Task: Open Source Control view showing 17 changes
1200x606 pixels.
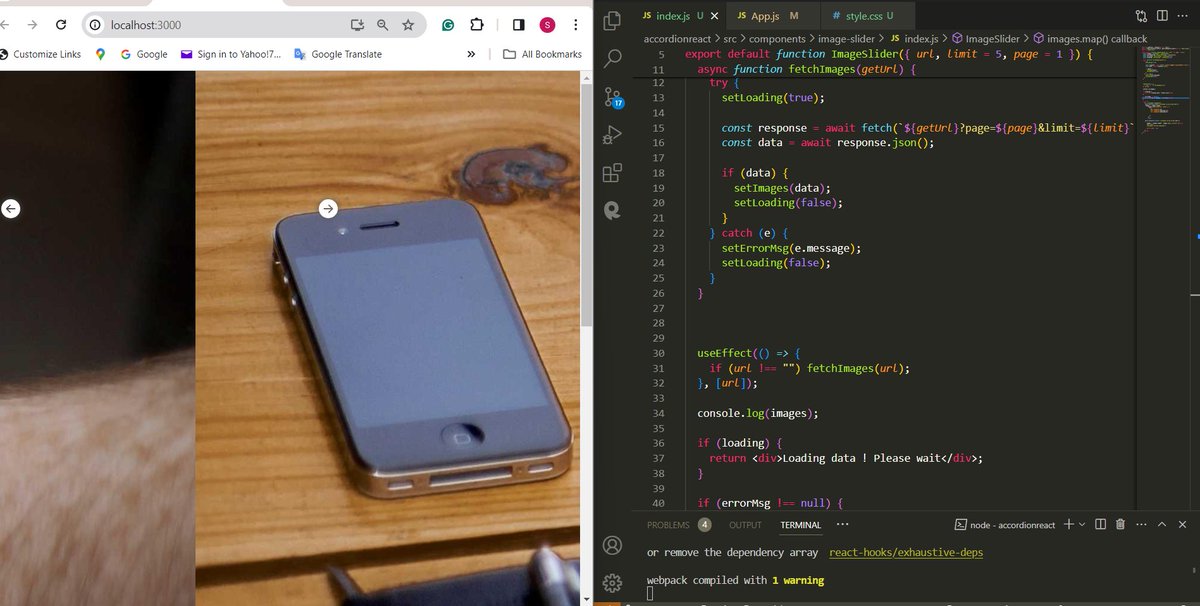Action: 612,97
